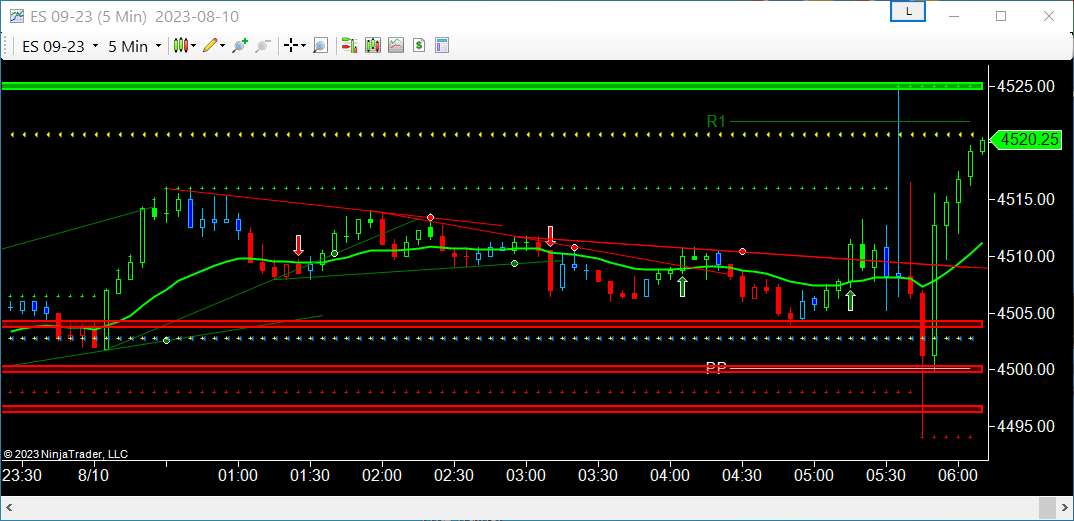Click the R1 pivot level label
This screenshot has width=1074, height=521.
[x=716, y=122]
